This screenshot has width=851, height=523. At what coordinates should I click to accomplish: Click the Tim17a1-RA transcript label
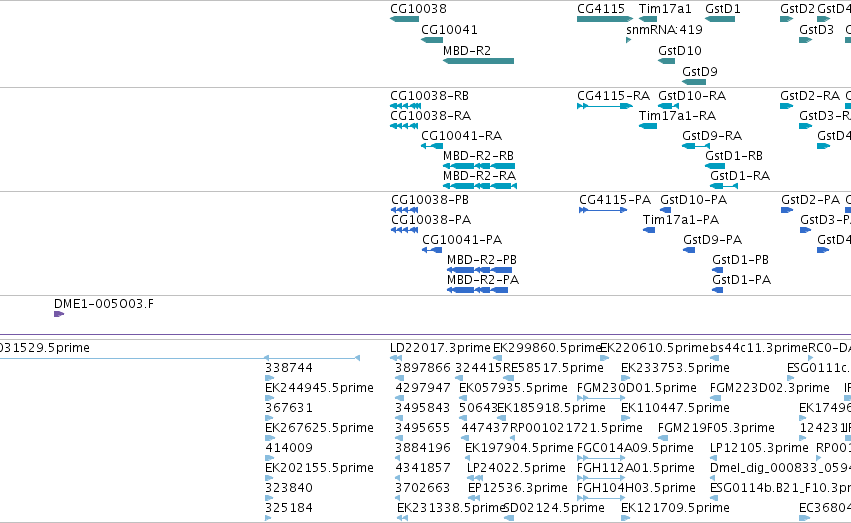click(x=677, y=116)
